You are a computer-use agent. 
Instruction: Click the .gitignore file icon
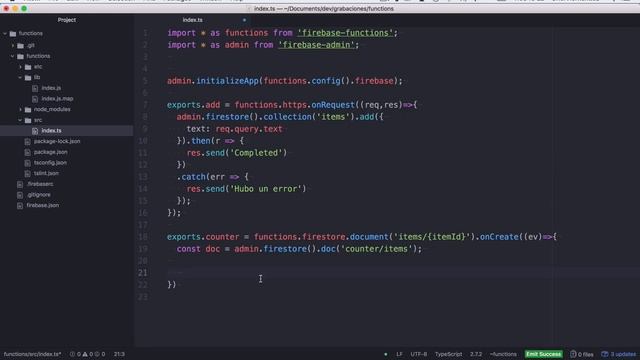pos(20,195)
